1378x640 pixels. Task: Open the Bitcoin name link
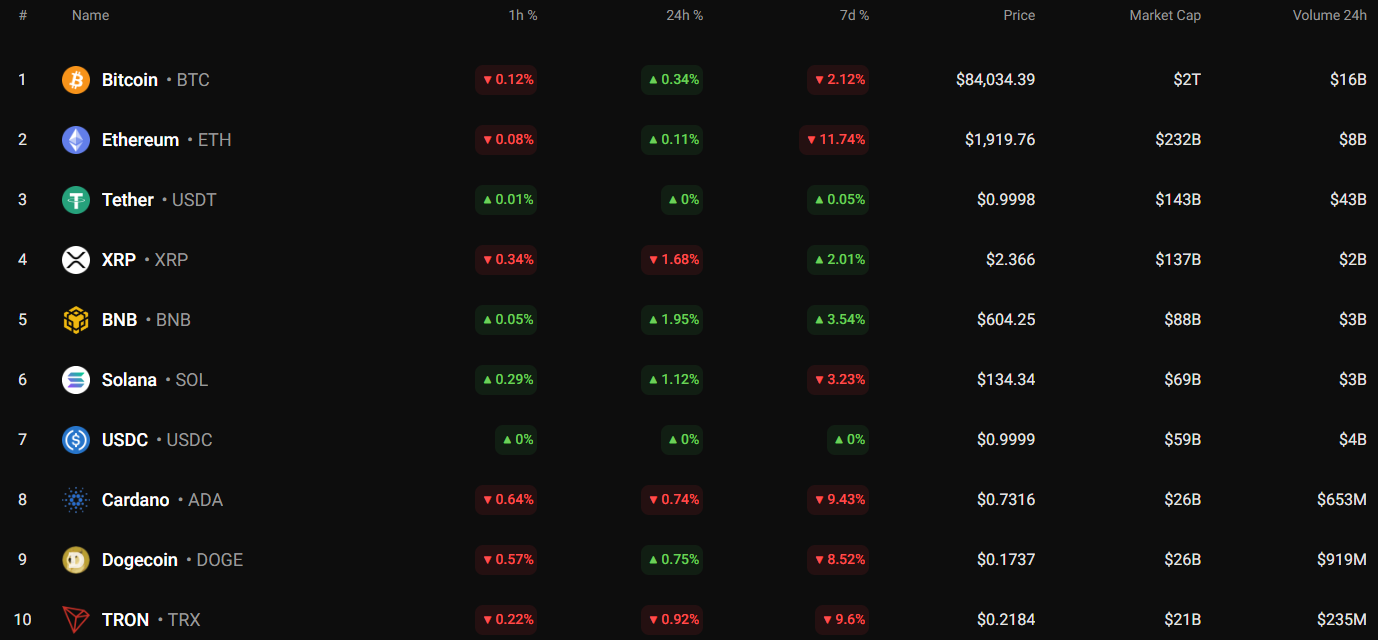pyautogui.click(x=130, y=80)
